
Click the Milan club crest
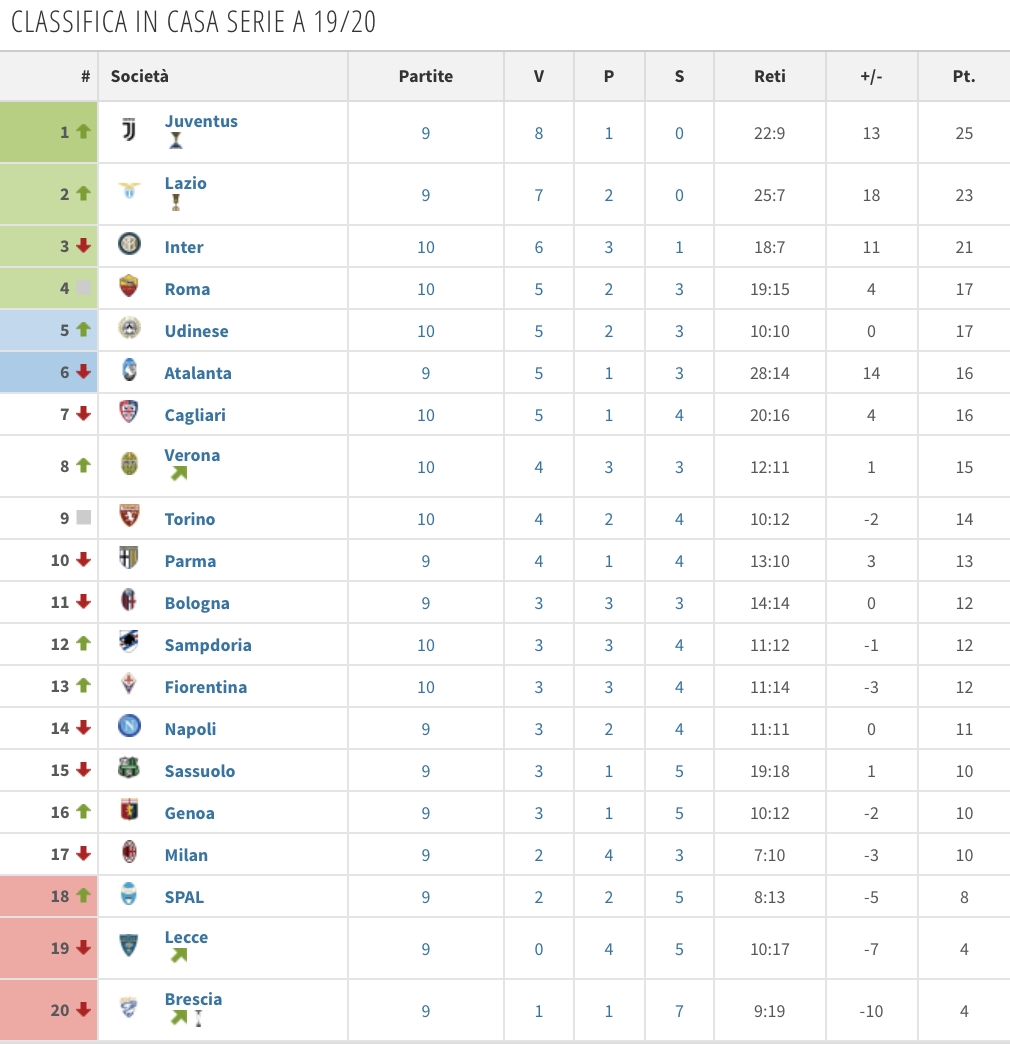pos(129,853)
